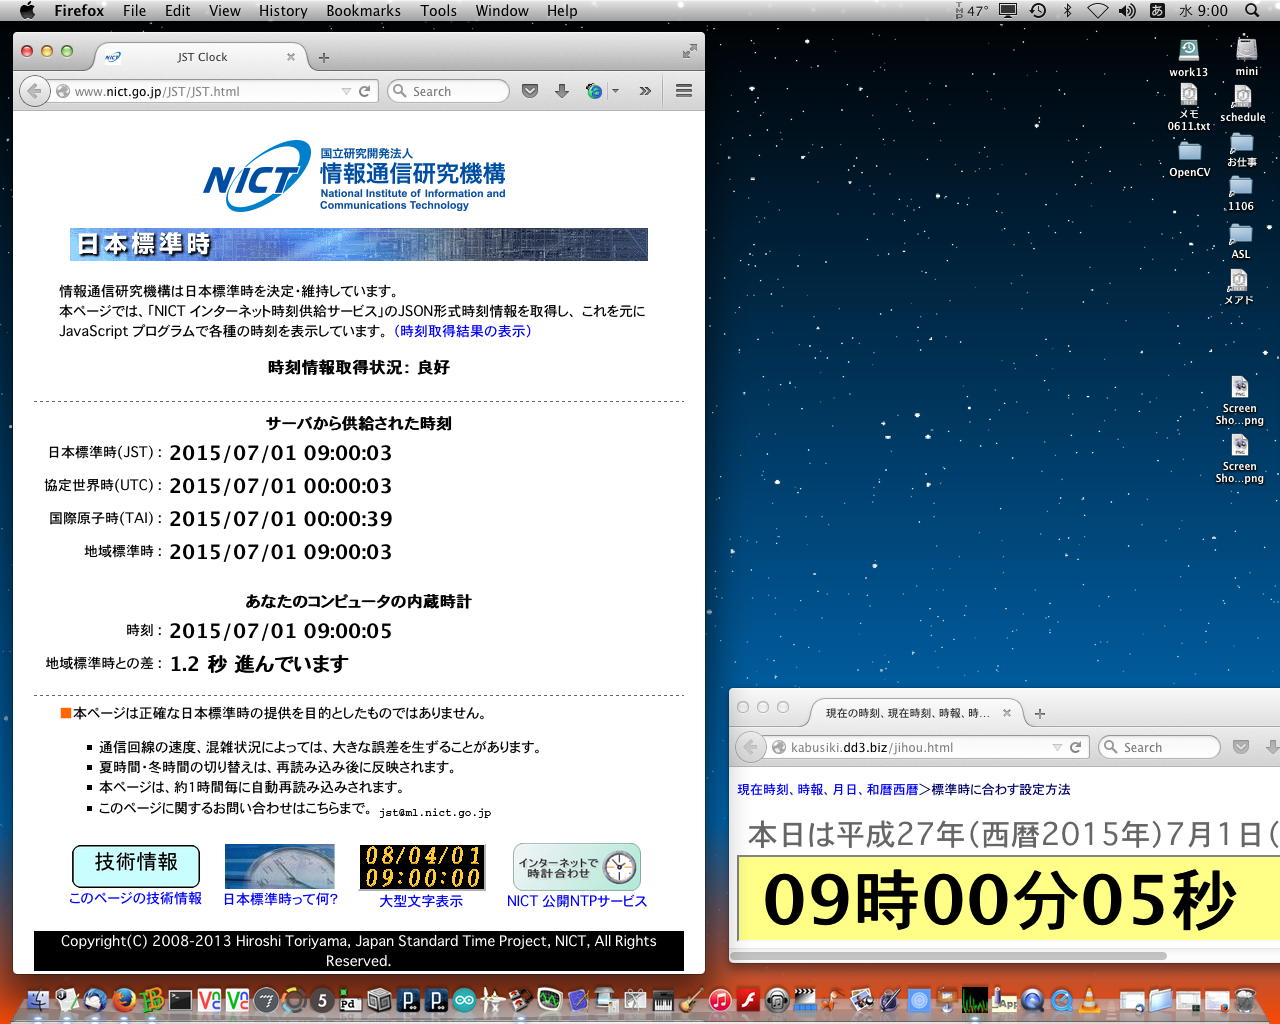The width and height of the screenshot is (1280, 1024).
Task: Click the Pocket icon in JST Clock toolbar
Action: 530,91
